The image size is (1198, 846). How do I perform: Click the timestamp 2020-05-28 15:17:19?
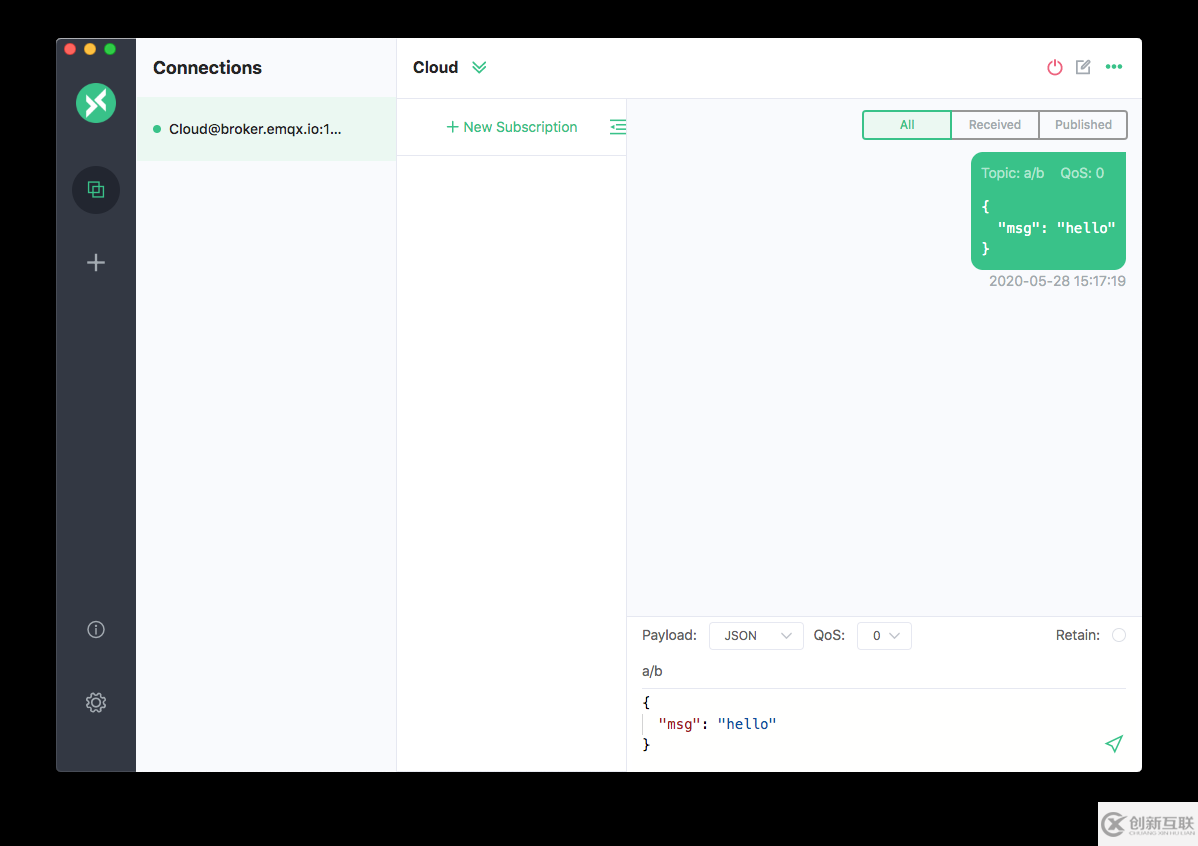(1057, 281)
